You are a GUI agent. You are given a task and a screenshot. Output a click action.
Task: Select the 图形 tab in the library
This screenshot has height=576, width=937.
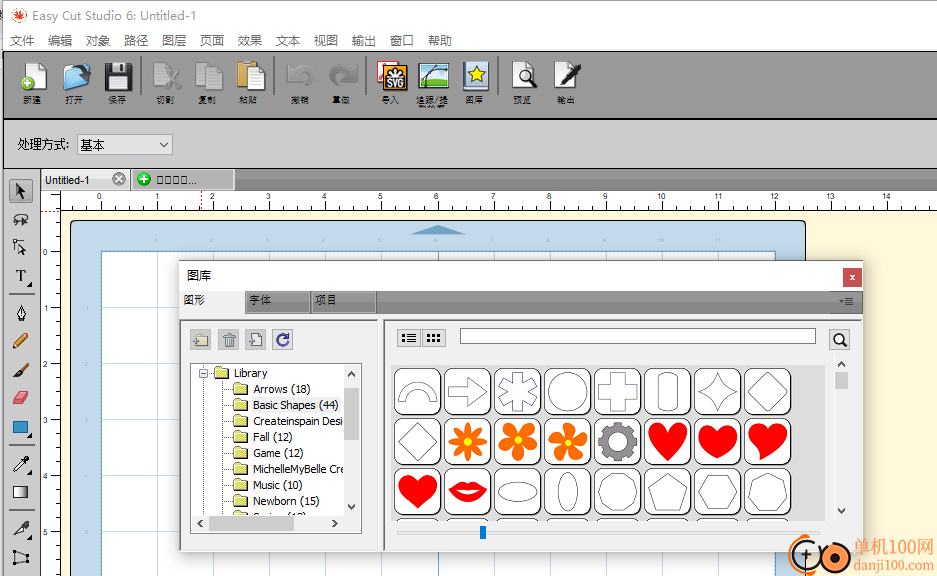pos(212,301)
